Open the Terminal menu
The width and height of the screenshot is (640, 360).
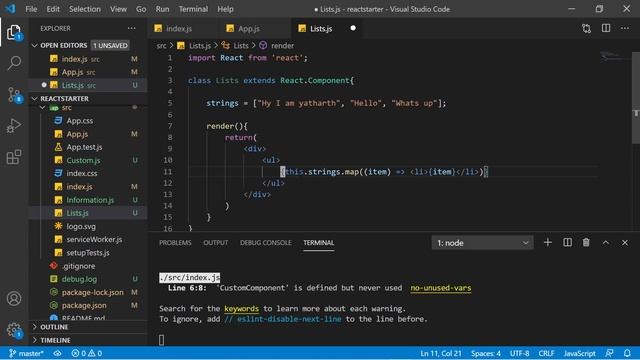tap(193, 9)
